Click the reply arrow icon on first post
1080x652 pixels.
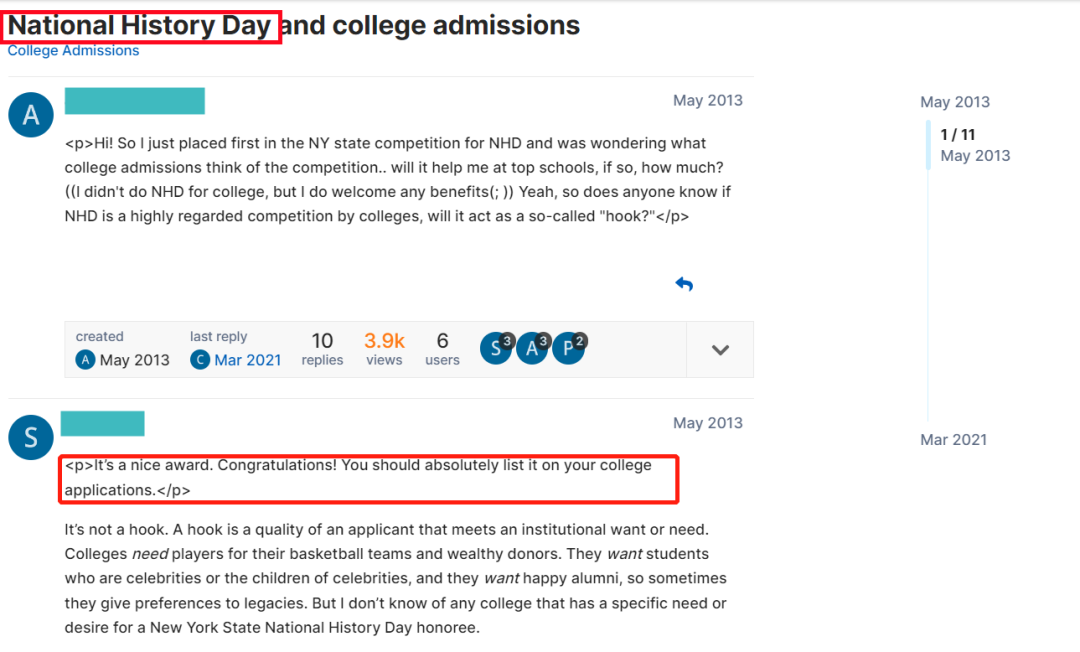(x=684, y=284)
